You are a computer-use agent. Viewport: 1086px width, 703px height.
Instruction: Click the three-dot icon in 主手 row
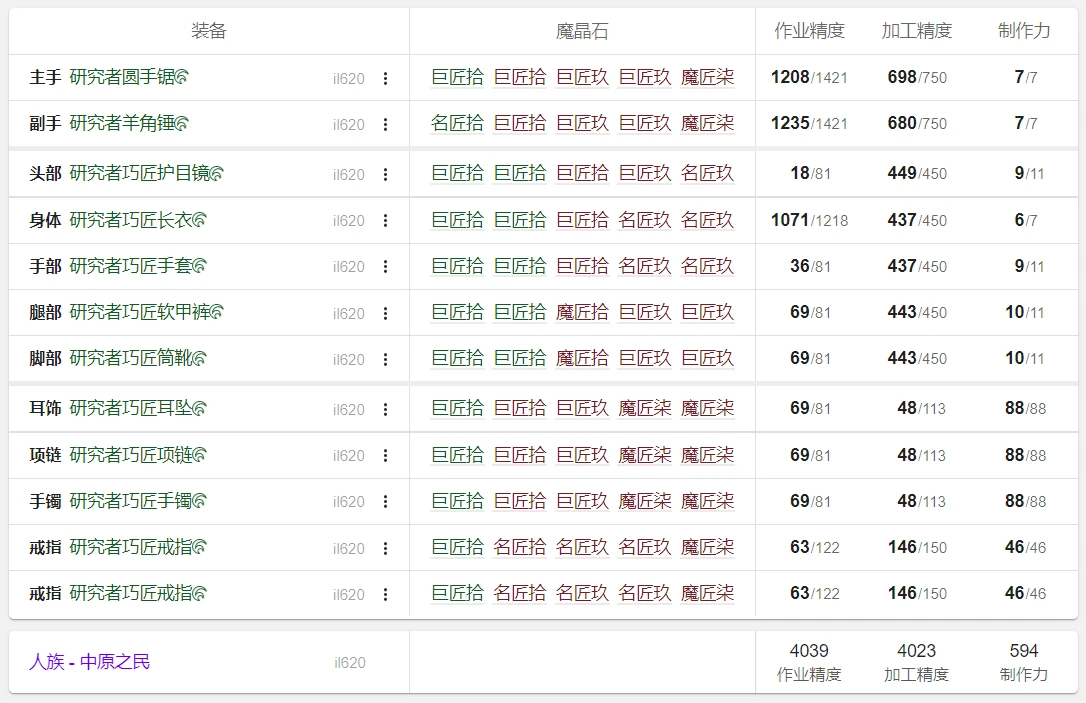click(x=386, y=78)
